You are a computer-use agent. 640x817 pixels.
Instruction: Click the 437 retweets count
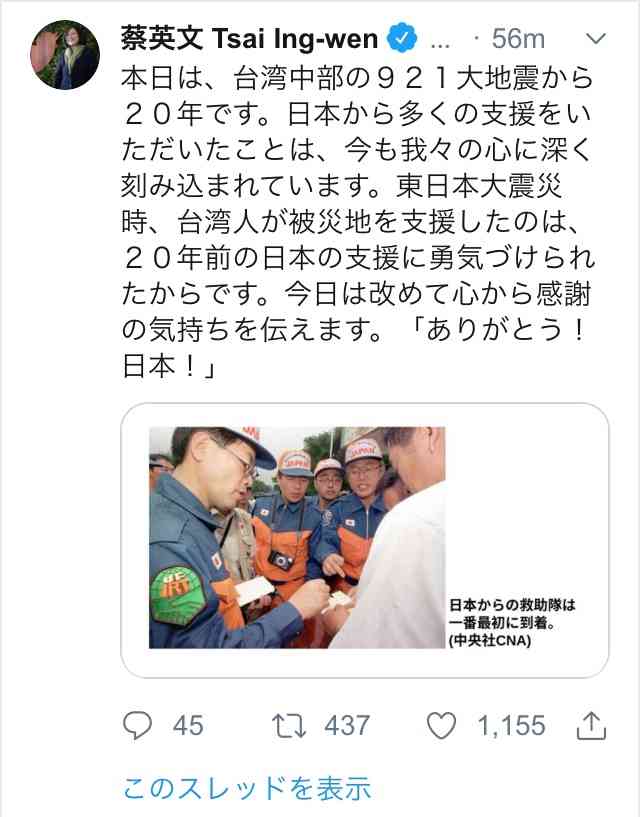347,725
